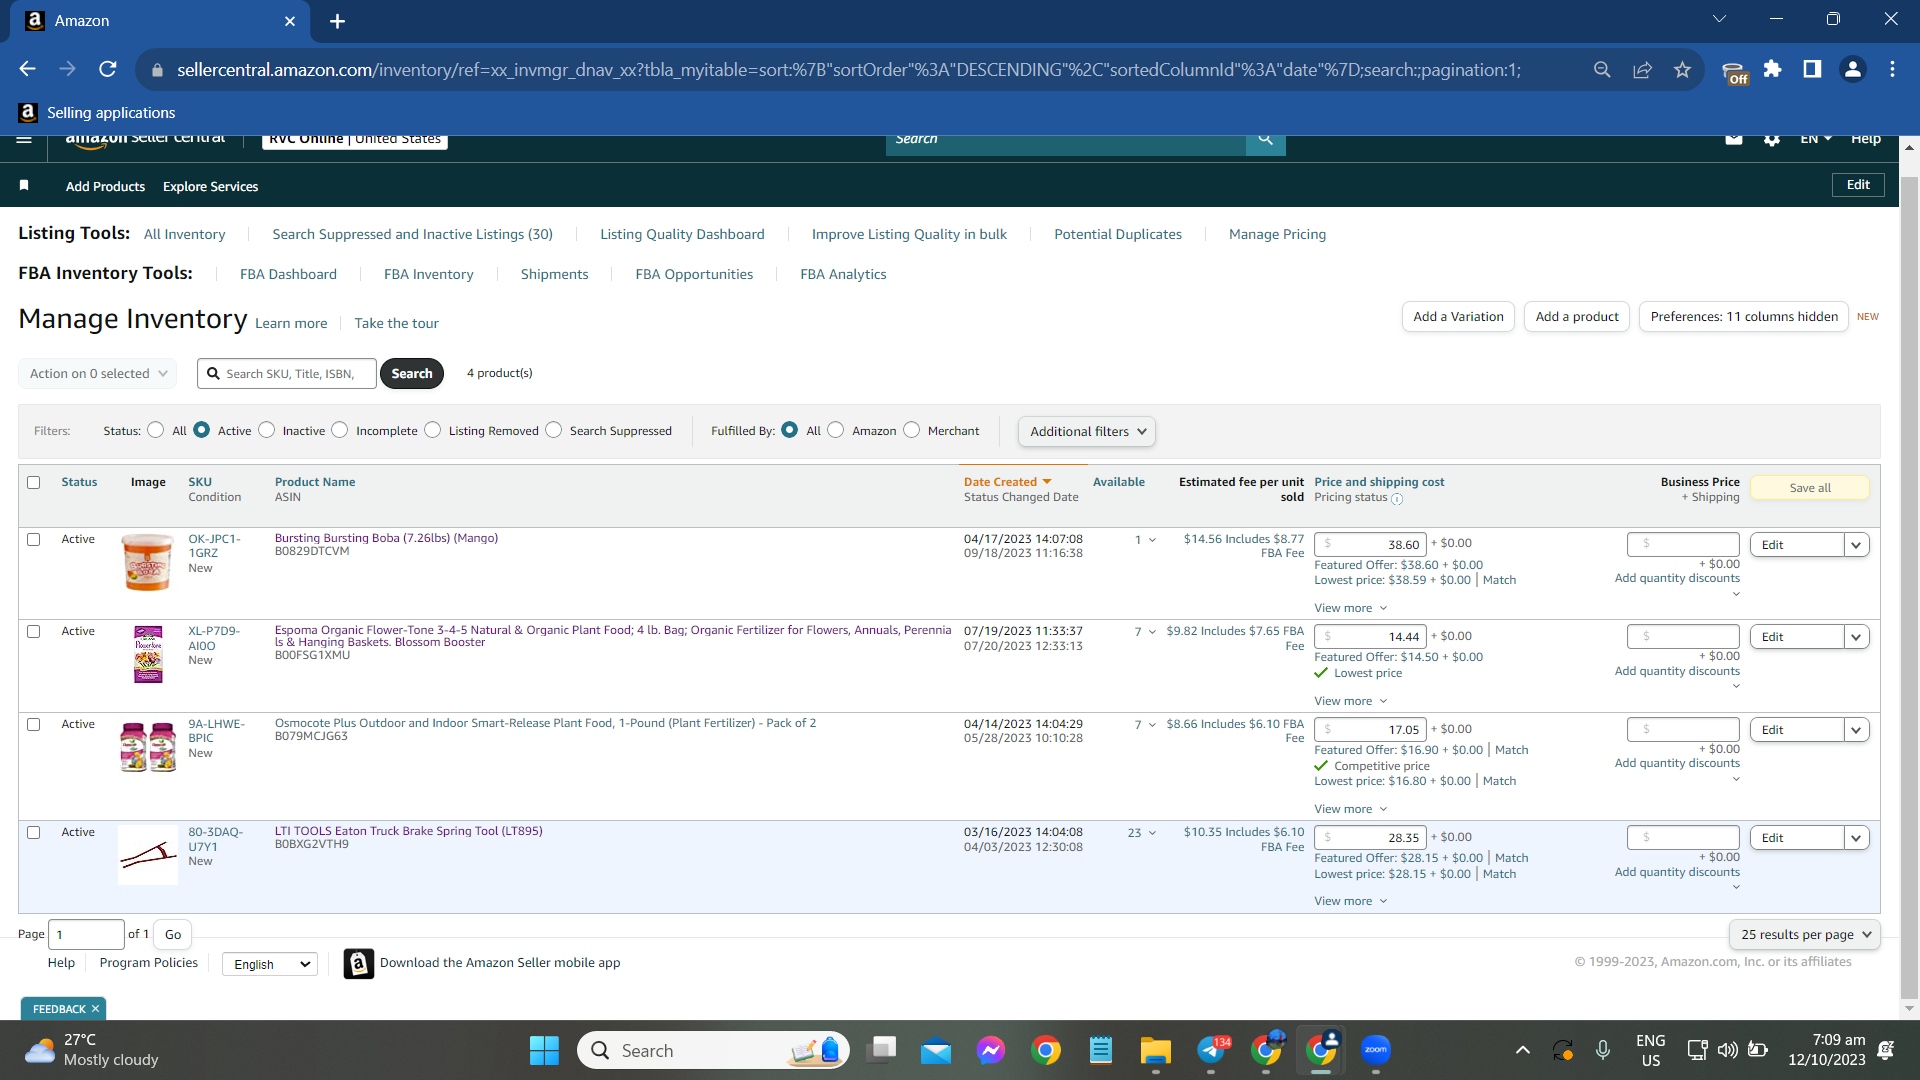Click the zoom magnifier in address bar
The height and width of the screenshot is (1080, 1920).
1602,69
